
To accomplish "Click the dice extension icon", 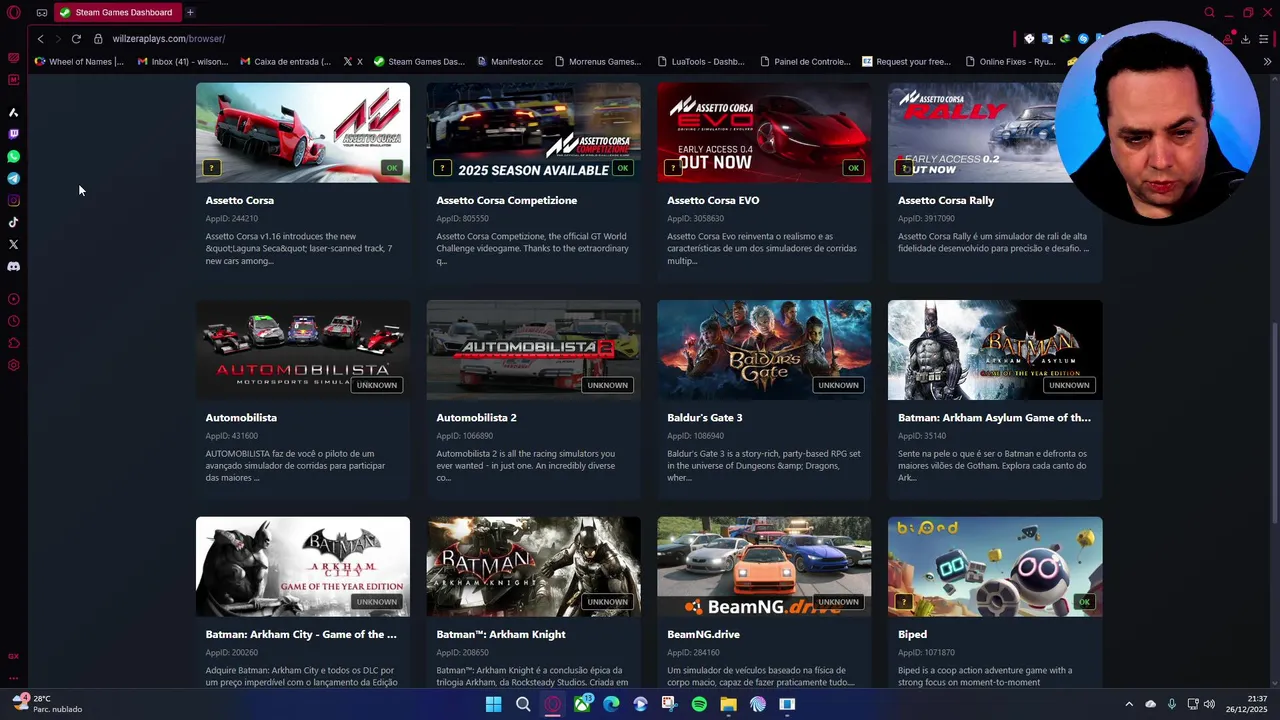I will (1029, 38).
